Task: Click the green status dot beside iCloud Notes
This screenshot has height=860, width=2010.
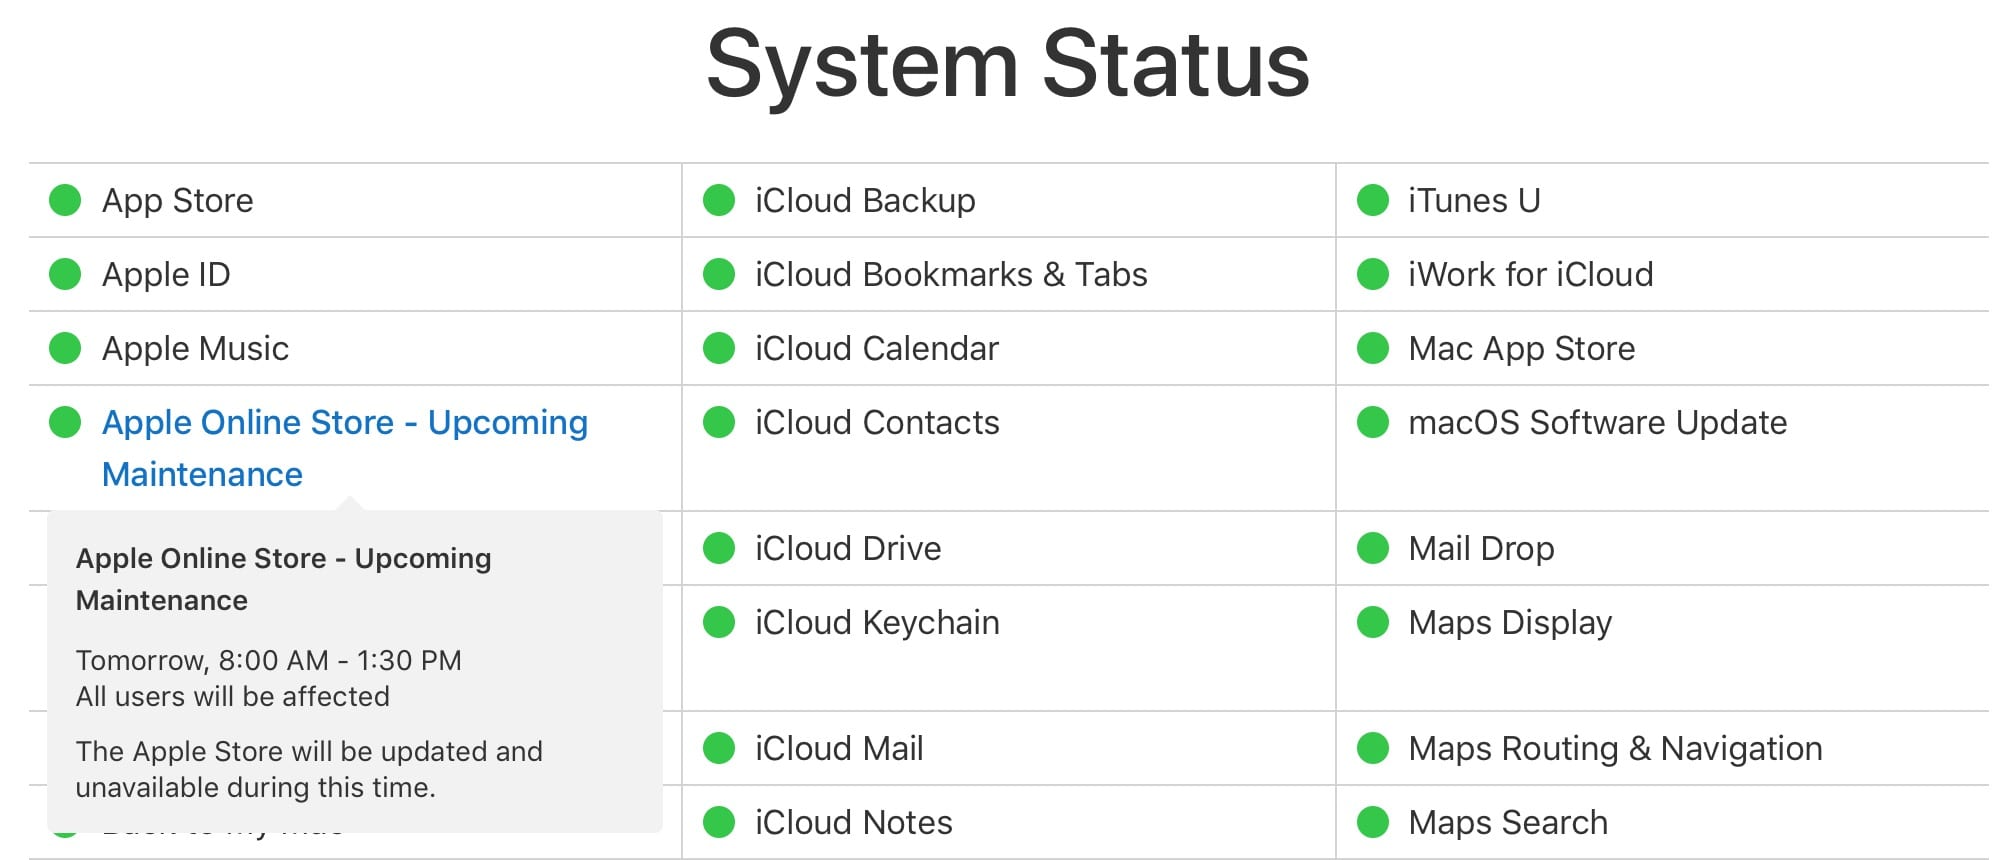Action: click(x=719, y=822)
